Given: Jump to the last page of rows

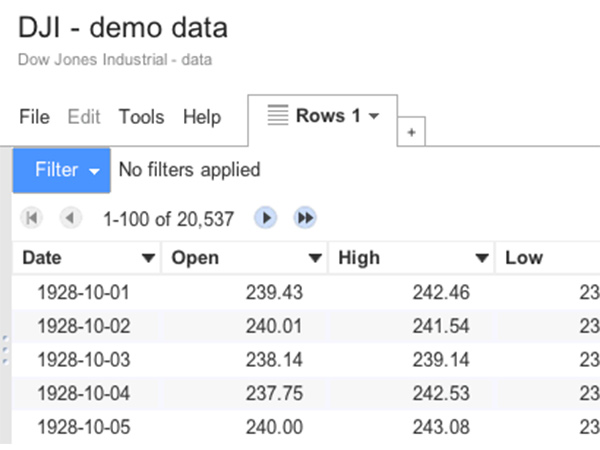Looking at the screenshot, I should (x=304, y=217).
